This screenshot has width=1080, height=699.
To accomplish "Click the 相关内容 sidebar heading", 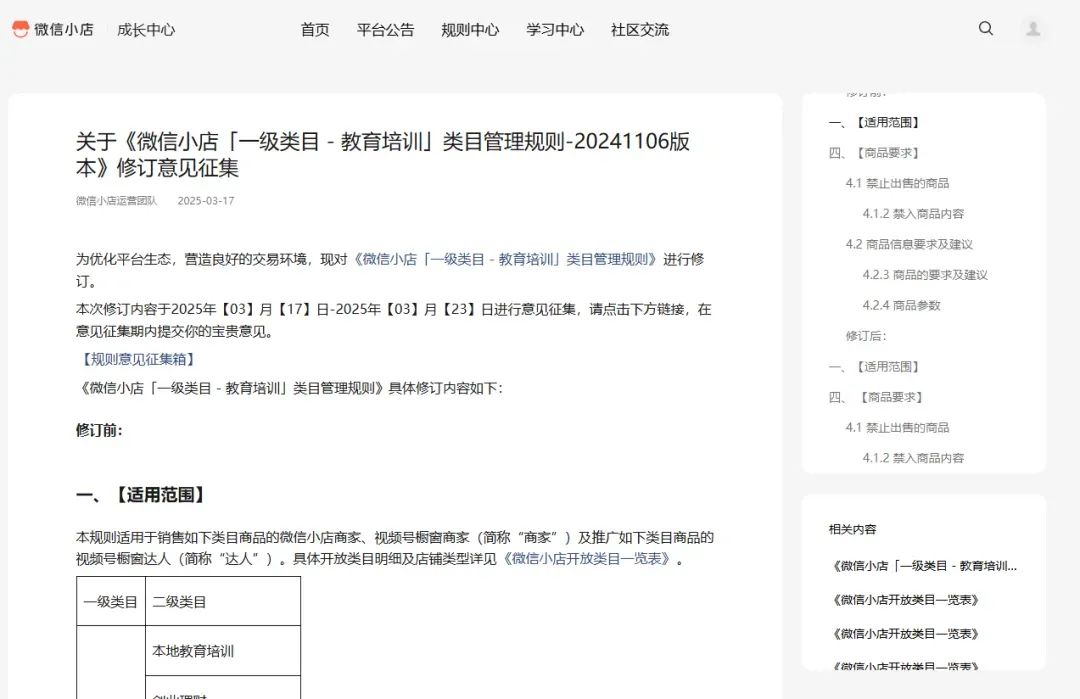I will pos(852,529).
